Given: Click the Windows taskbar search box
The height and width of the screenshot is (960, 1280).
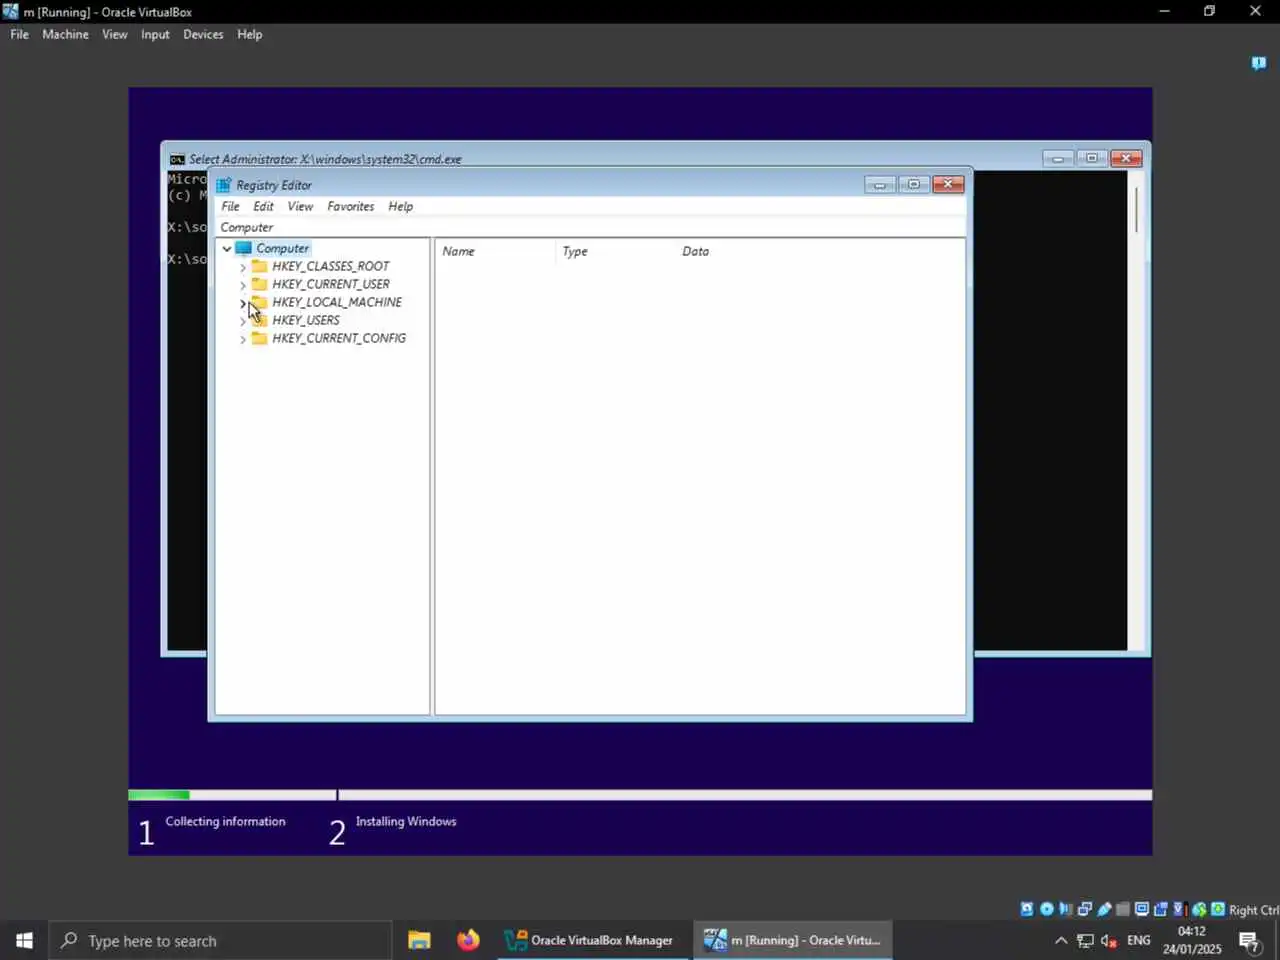Looking at the screenshot, I should tap(220, 940).
